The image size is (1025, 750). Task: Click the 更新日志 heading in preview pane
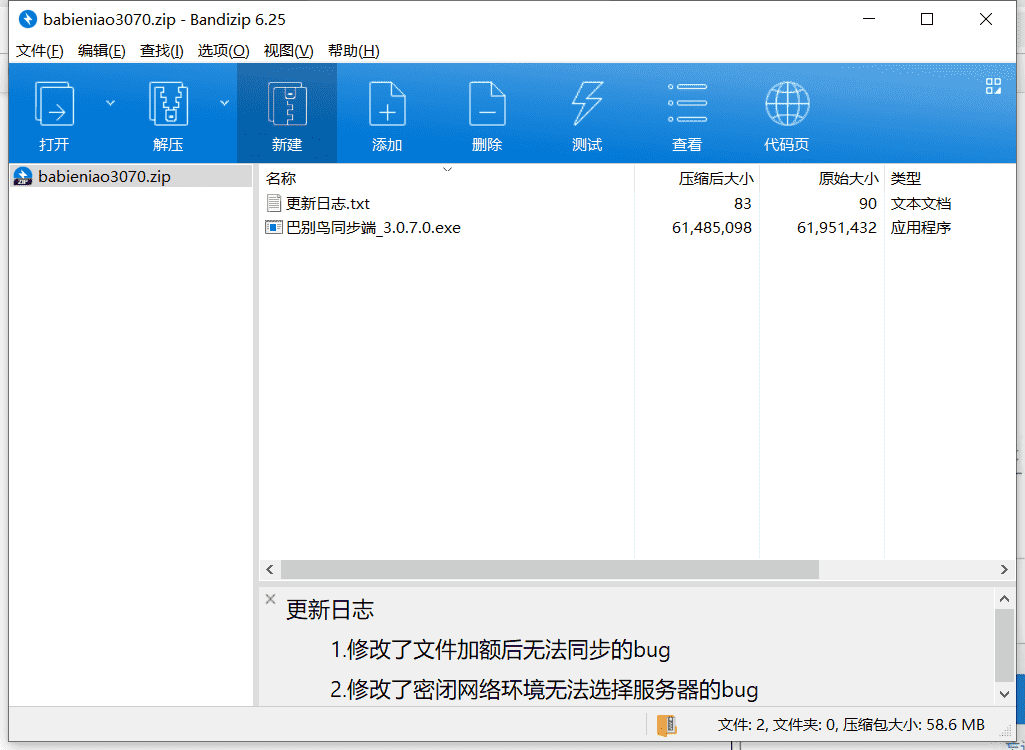pyautogui.click(x=330, y=609)
